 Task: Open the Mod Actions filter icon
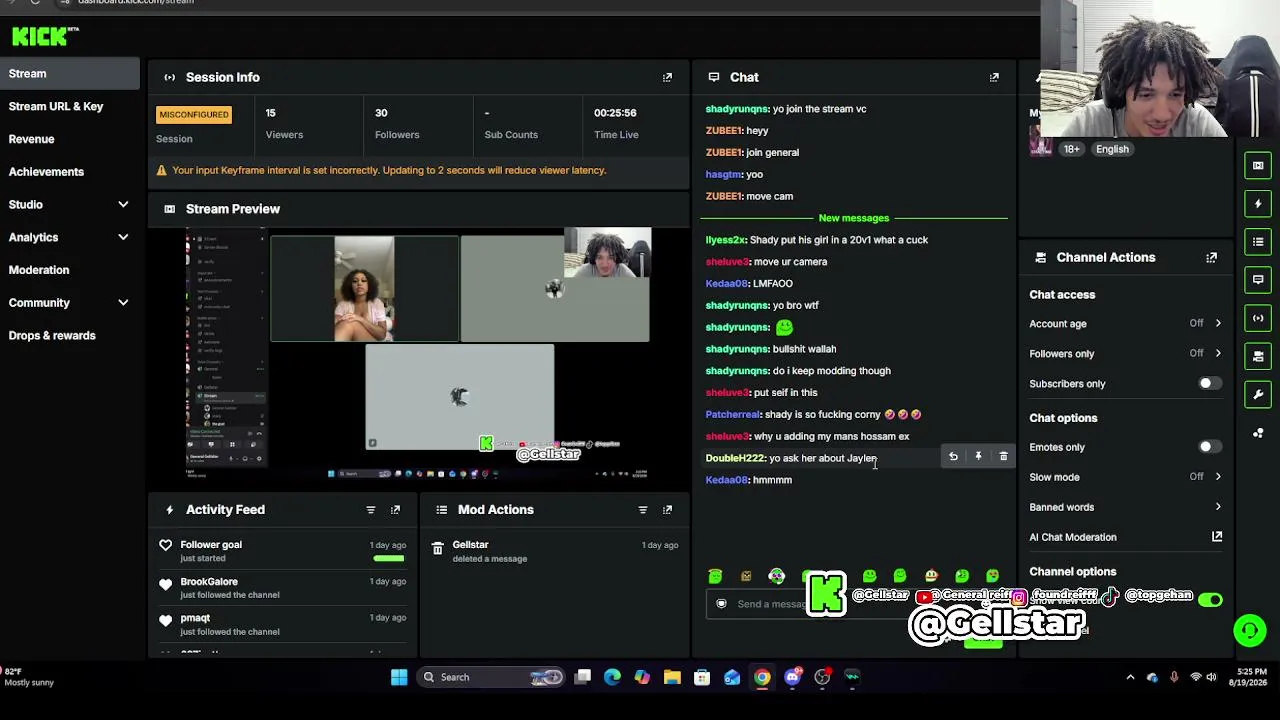point(643,510)
